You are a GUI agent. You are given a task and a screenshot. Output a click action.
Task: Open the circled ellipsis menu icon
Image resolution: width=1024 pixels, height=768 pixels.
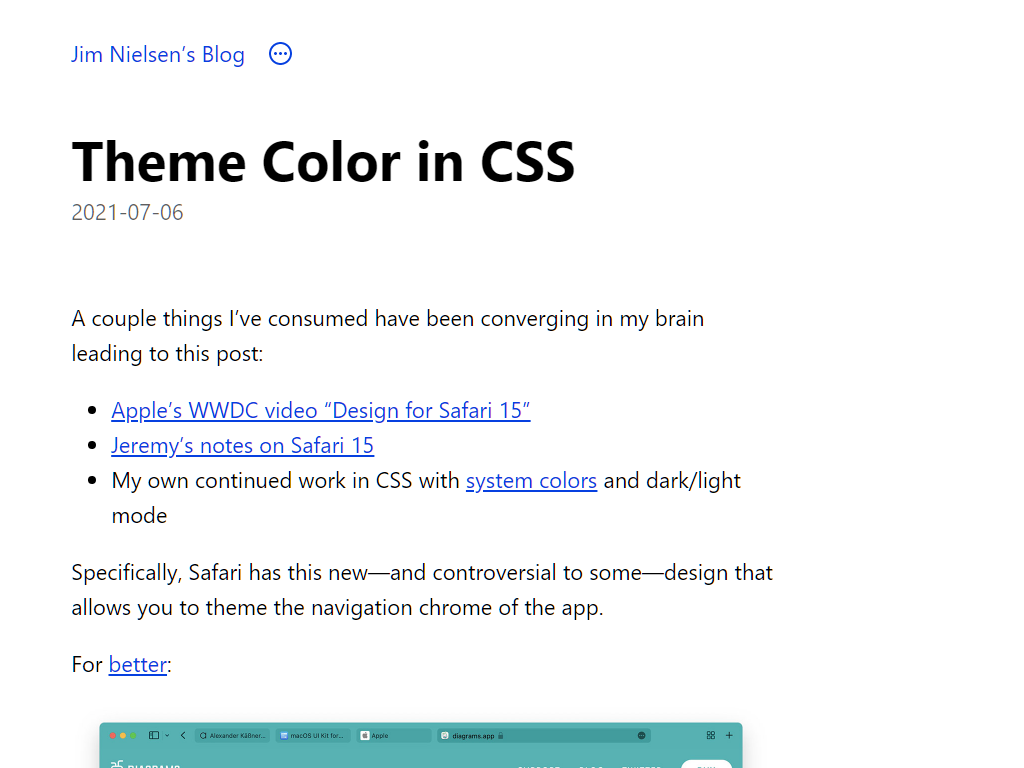click(280, 54)
